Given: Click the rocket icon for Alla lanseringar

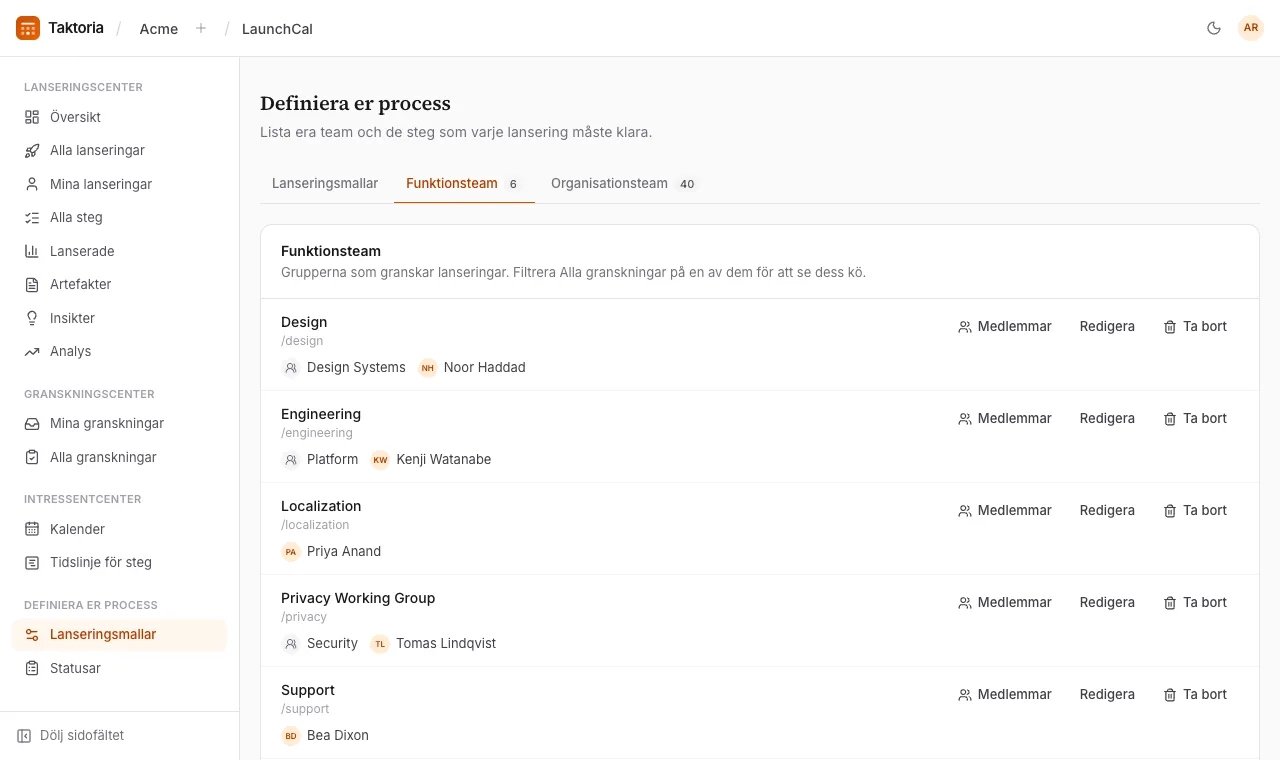Looking at the screenshot, I should click(x=32, y=151).
